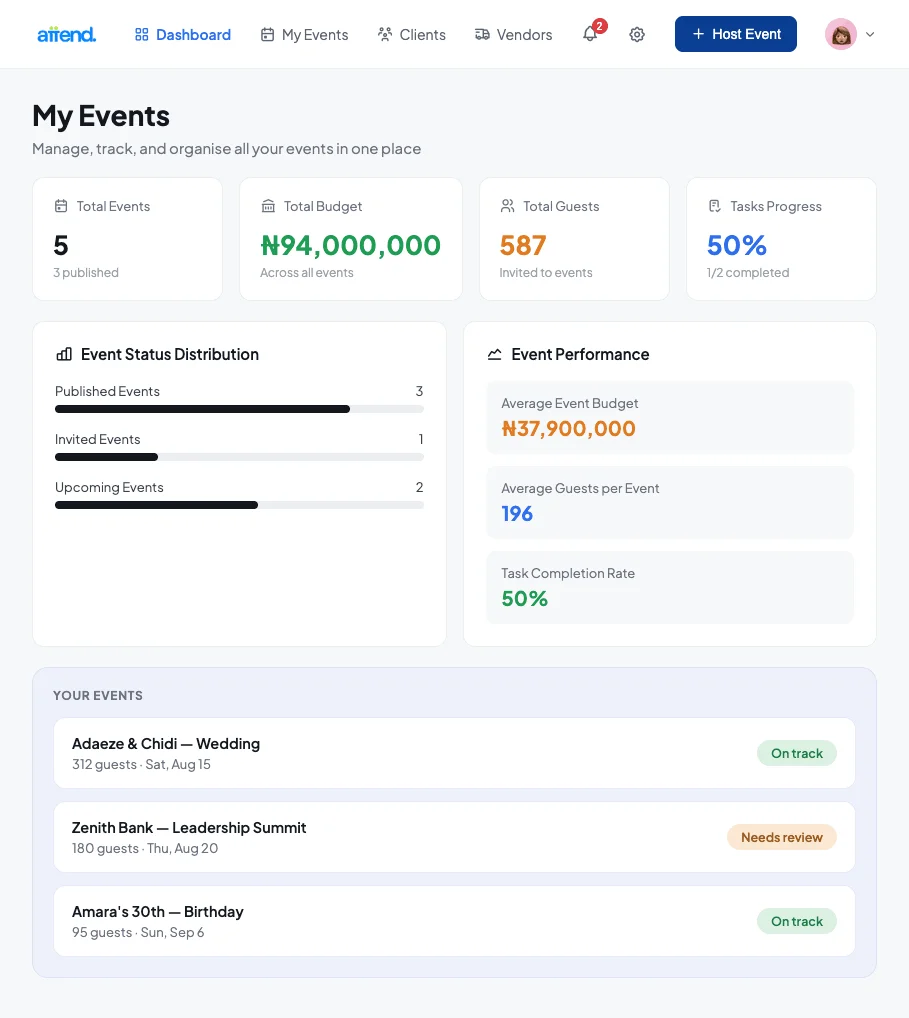
Task: Click the Tasks Progress clipboard icon
Action: point(715,206)
